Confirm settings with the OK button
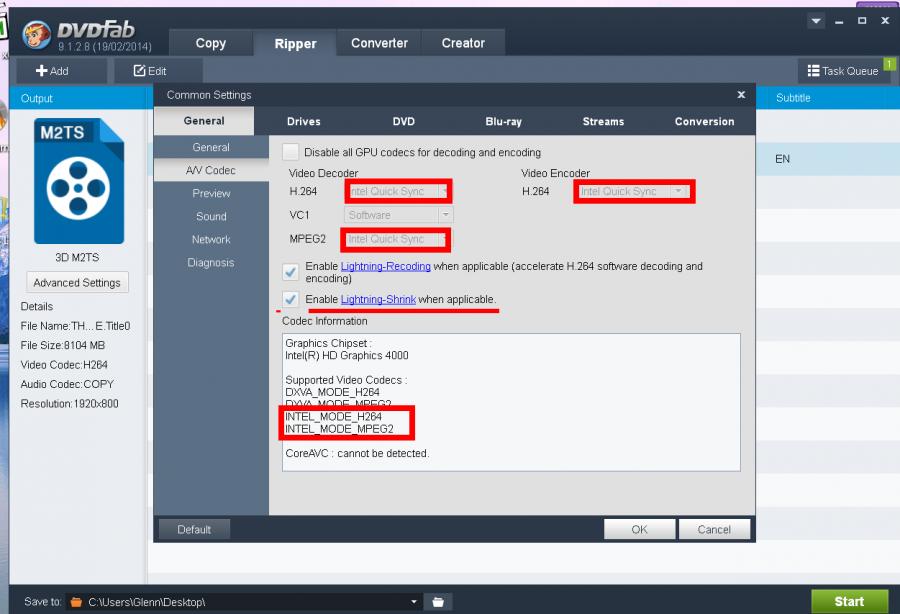Viewport: 900px width, 614px height. pos(639,529)
